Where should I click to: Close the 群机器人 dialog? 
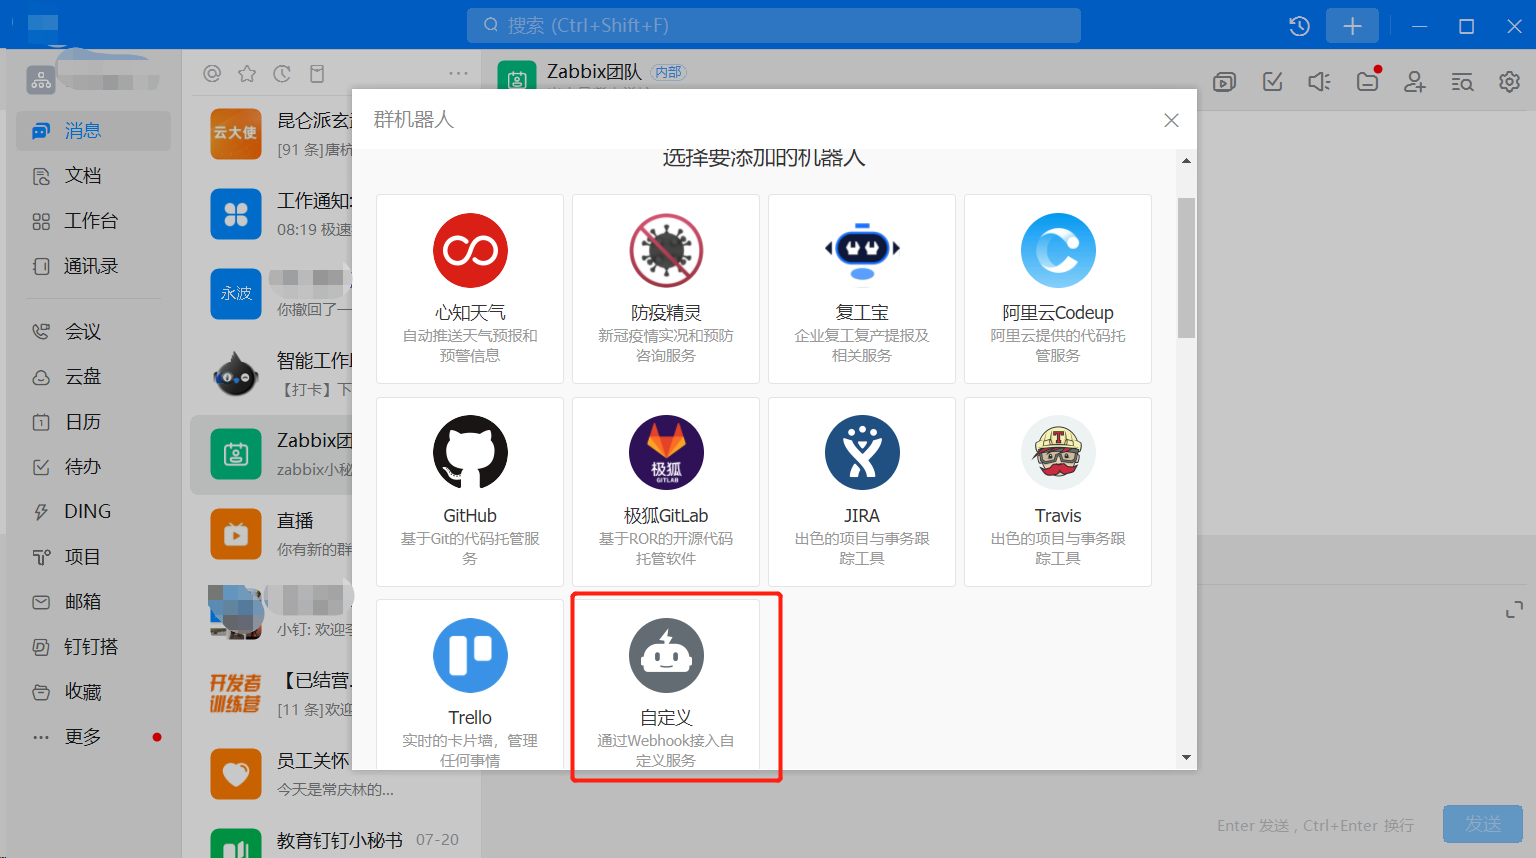[1171, 120]
